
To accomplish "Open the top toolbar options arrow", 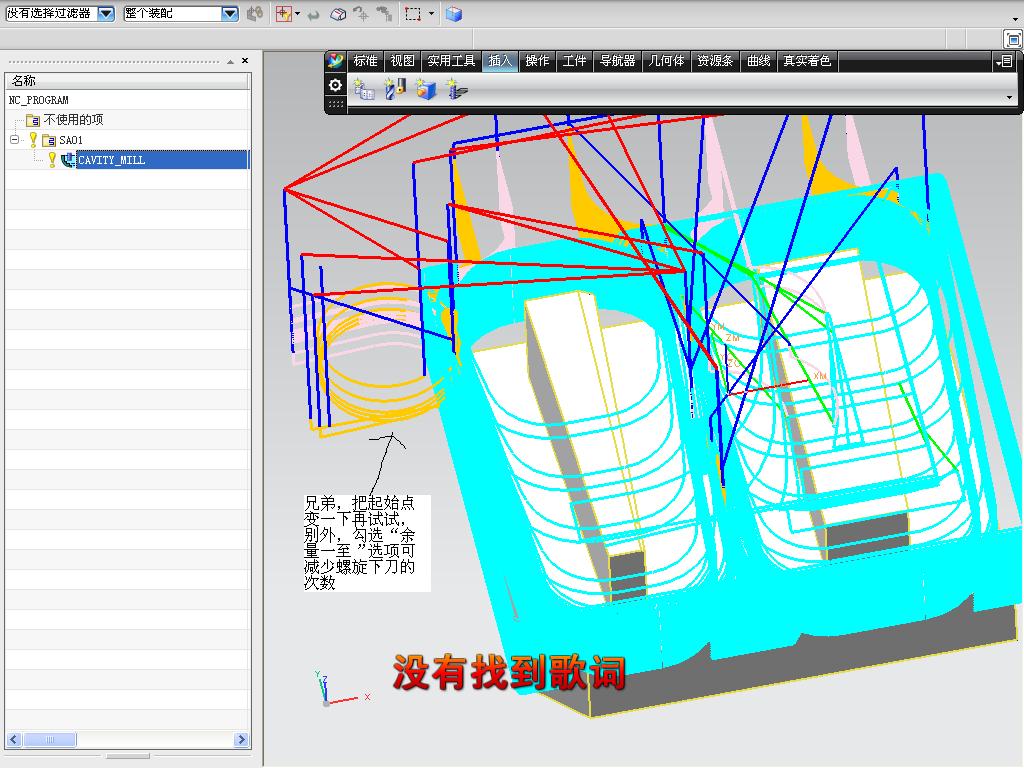I will pos(1015,19).
